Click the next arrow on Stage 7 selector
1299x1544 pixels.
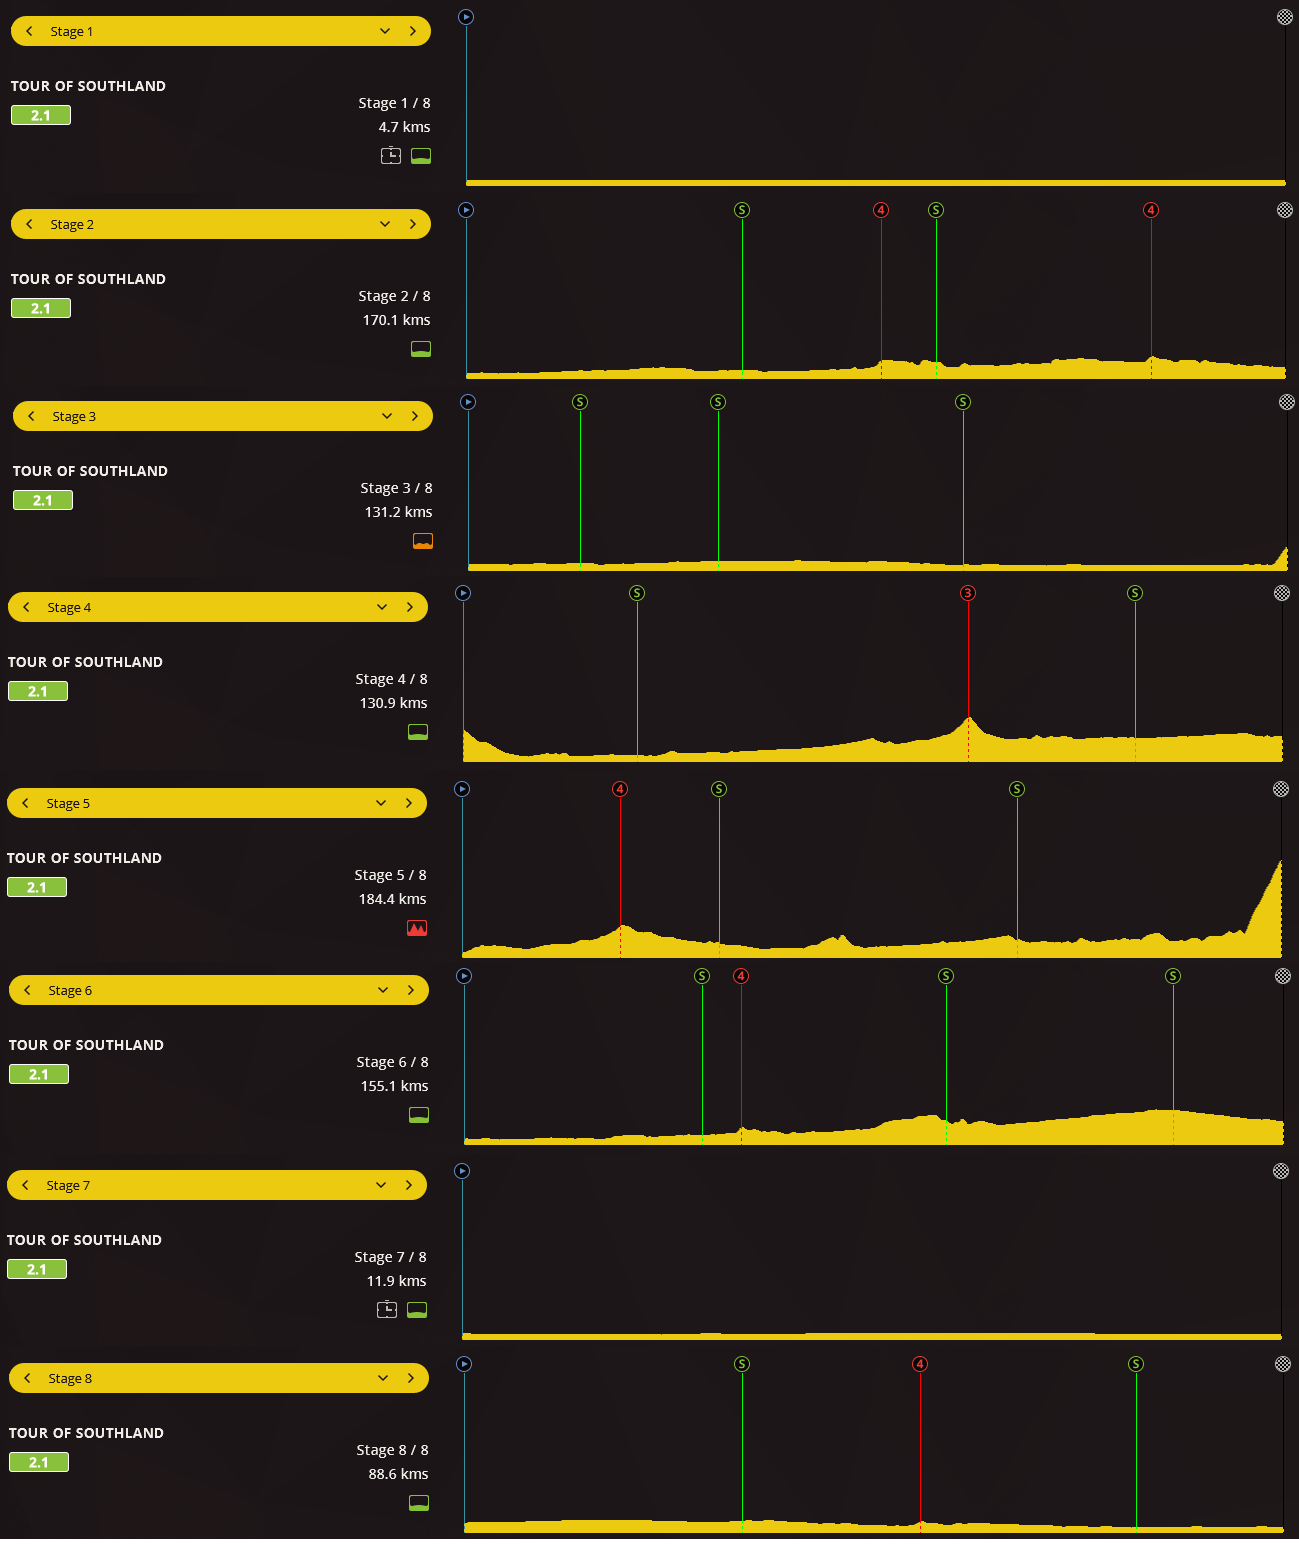(x=409, y=1185)
